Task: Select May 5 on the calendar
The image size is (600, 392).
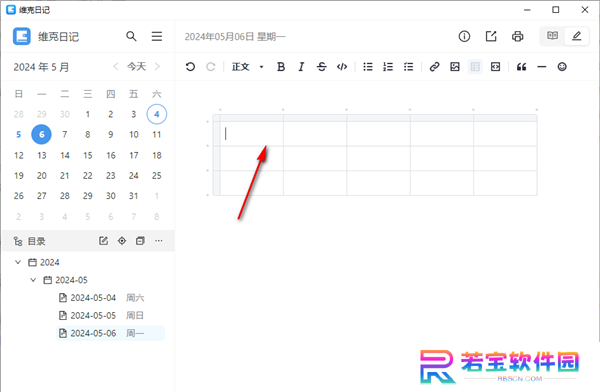Action: (x=18, y=135)
